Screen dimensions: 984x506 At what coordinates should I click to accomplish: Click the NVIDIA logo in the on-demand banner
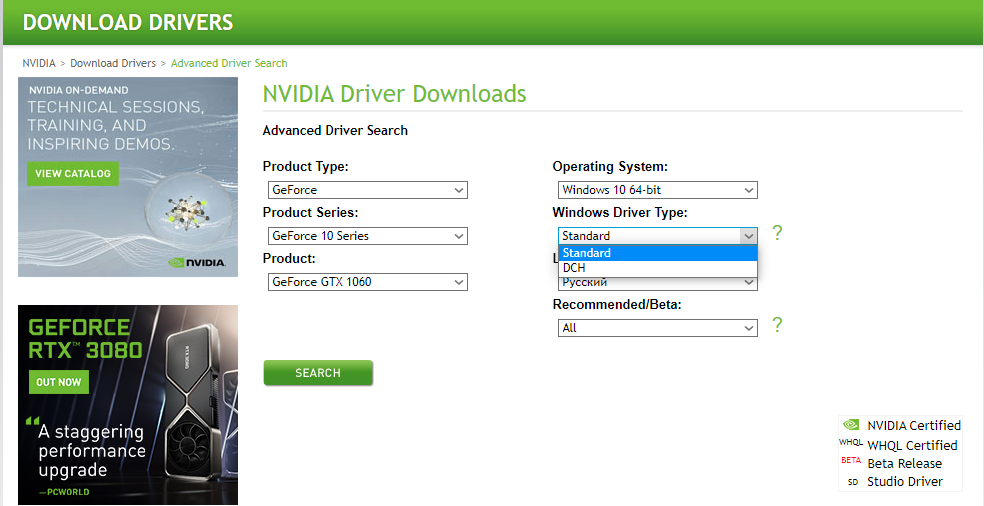pyautogui.click(x=203, y=263)
